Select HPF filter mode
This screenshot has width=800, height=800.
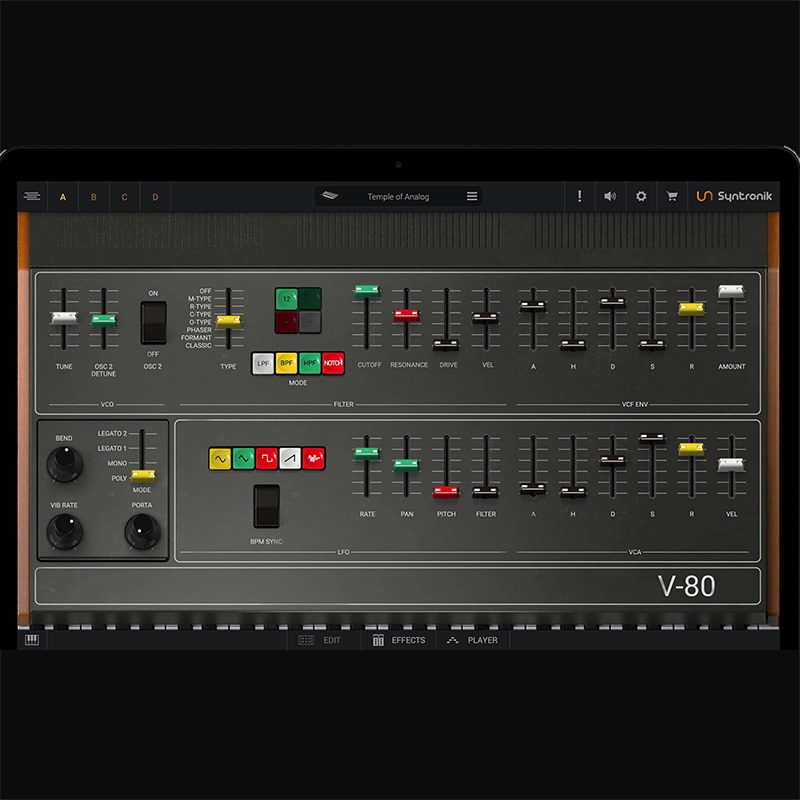coord(310,363)
